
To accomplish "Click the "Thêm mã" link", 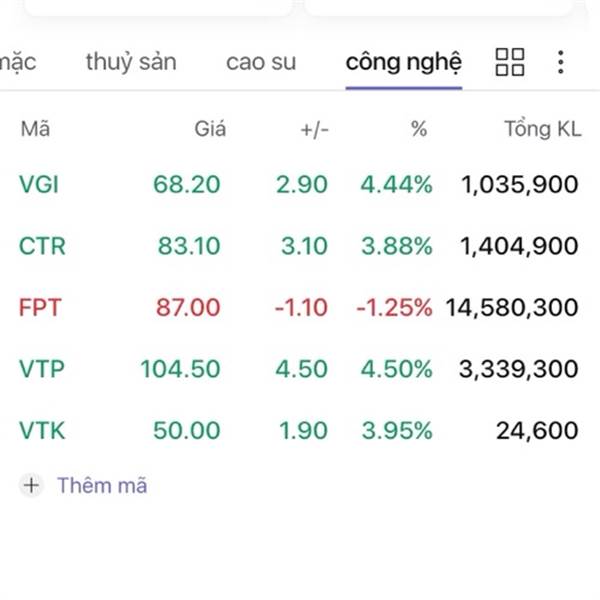I will coord(102,486).
